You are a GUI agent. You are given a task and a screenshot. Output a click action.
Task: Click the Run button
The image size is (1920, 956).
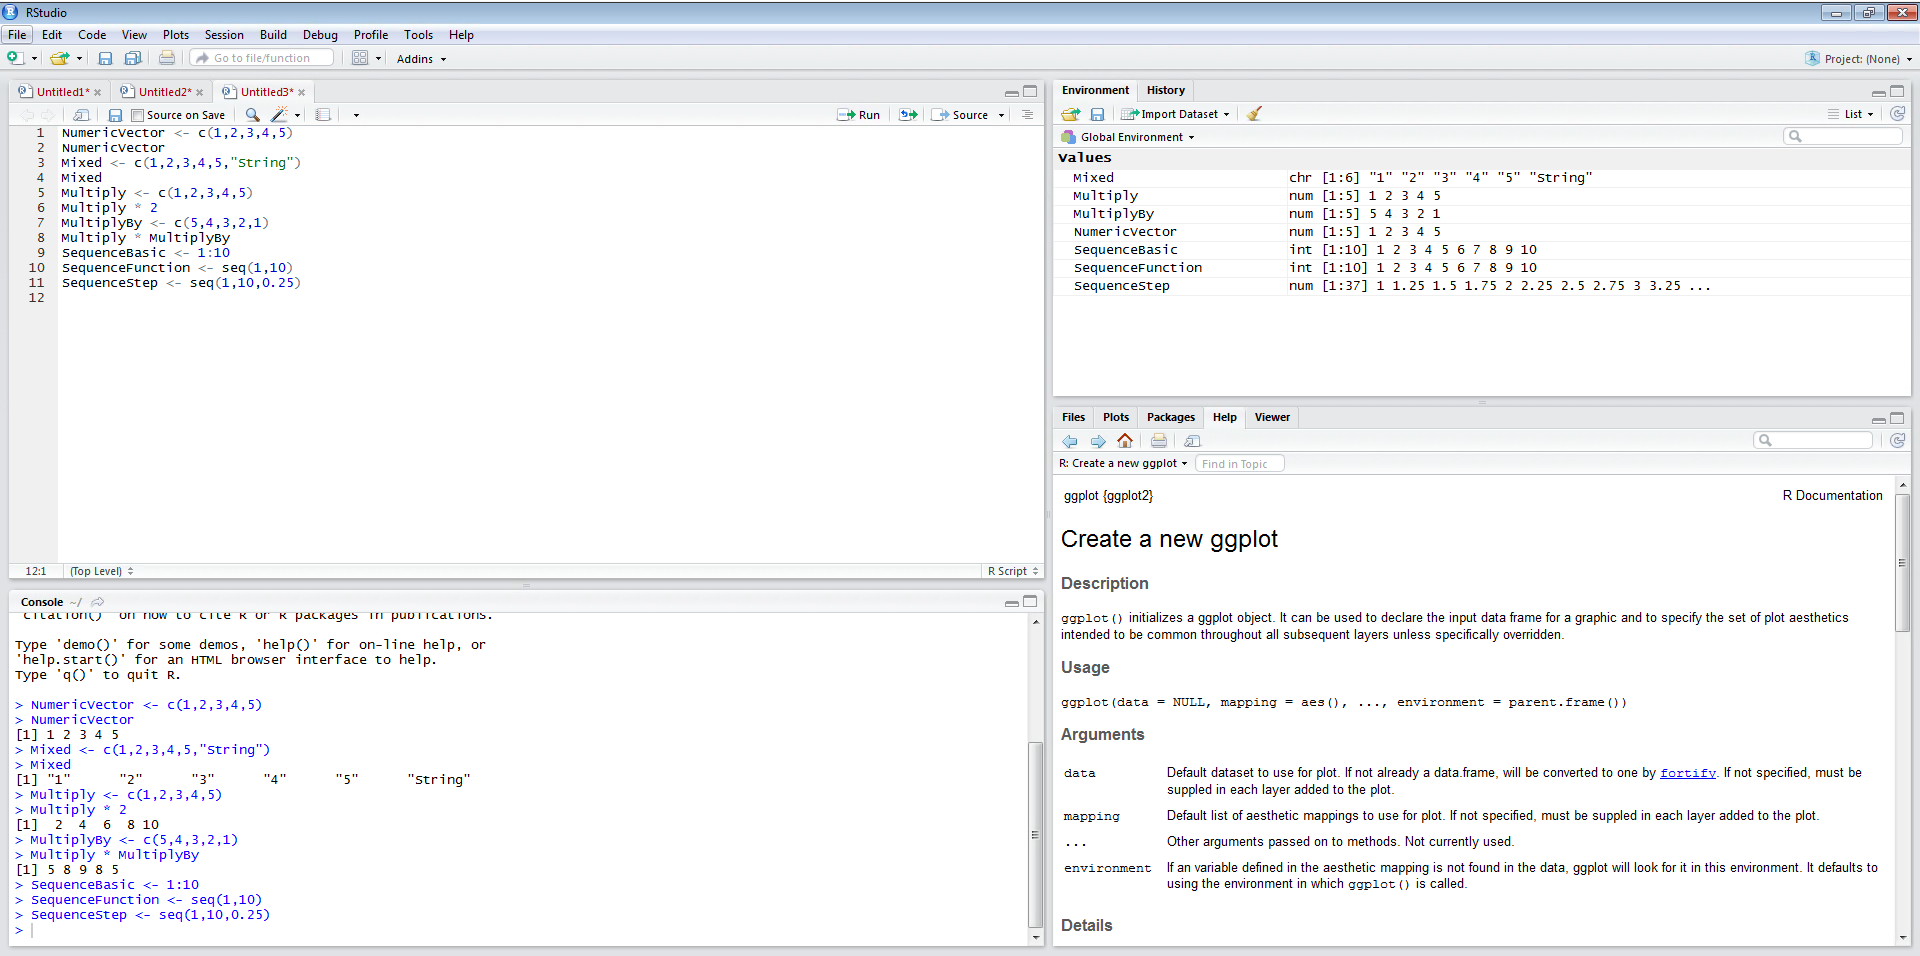tap(859, 115)
